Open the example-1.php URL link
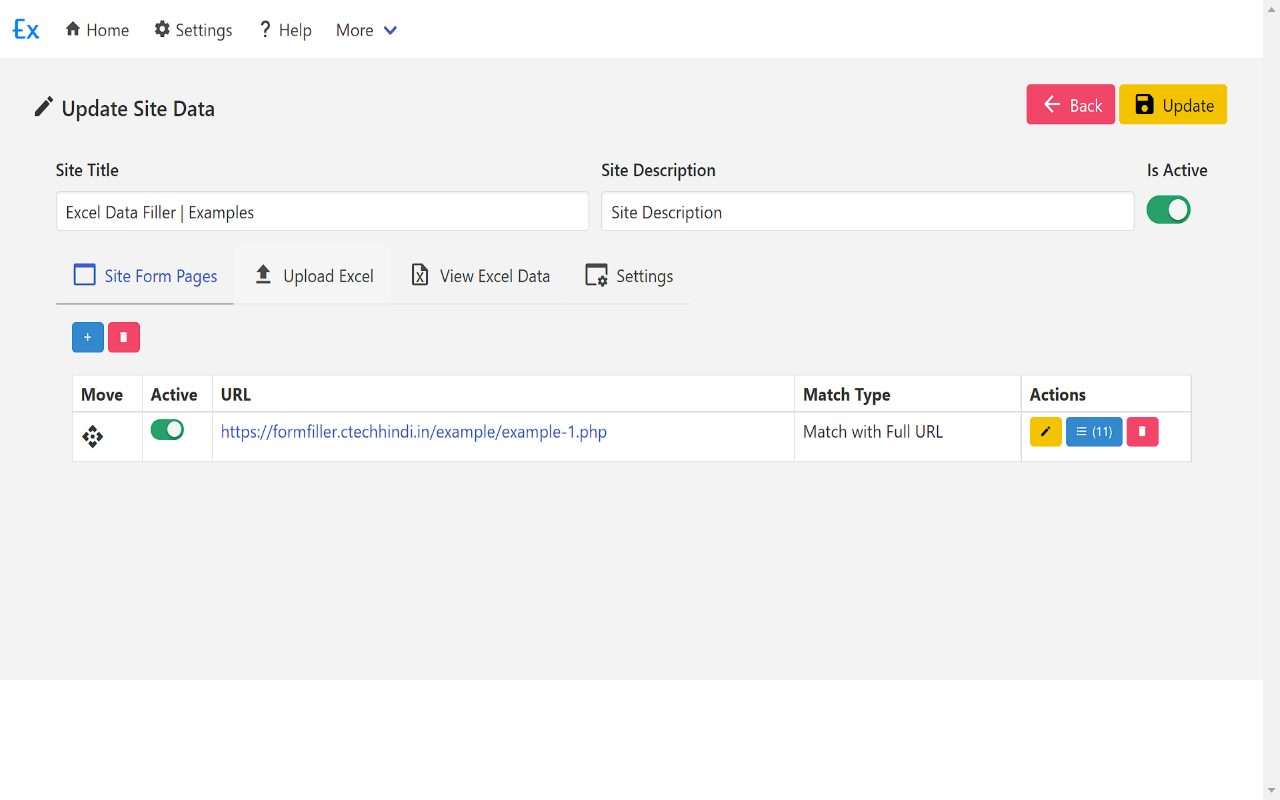Viewport: 1280px width, 800px height. pyautogui.click(x=414, y=432)
